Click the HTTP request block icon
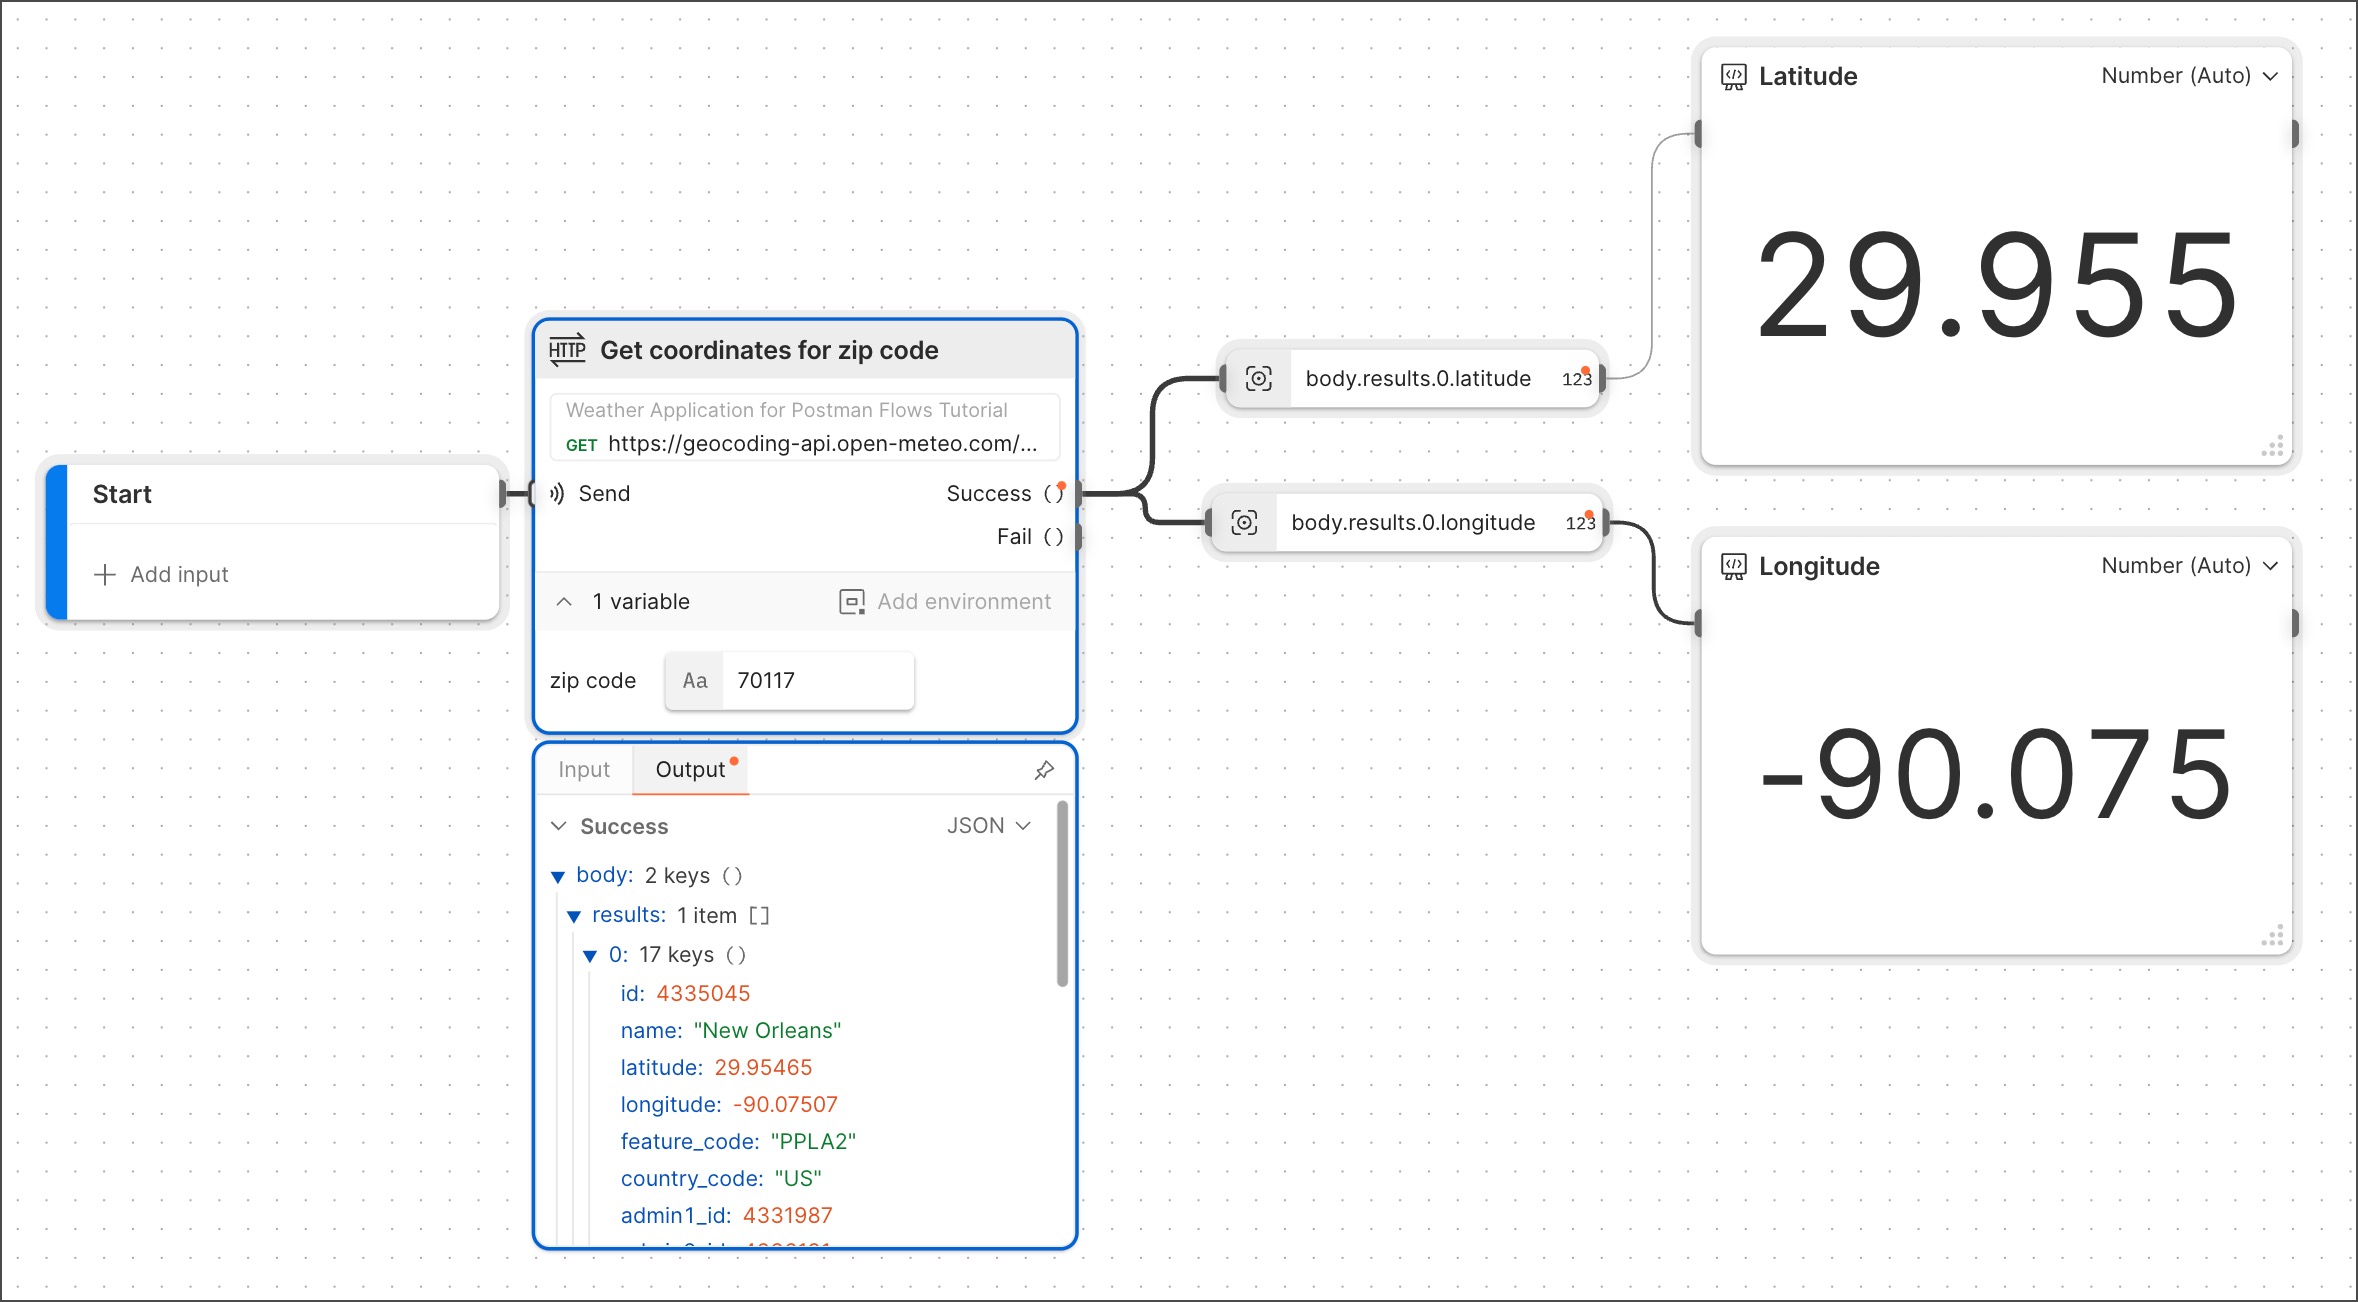Screen dimensions: 2358x1302 (x=567, y=350)
